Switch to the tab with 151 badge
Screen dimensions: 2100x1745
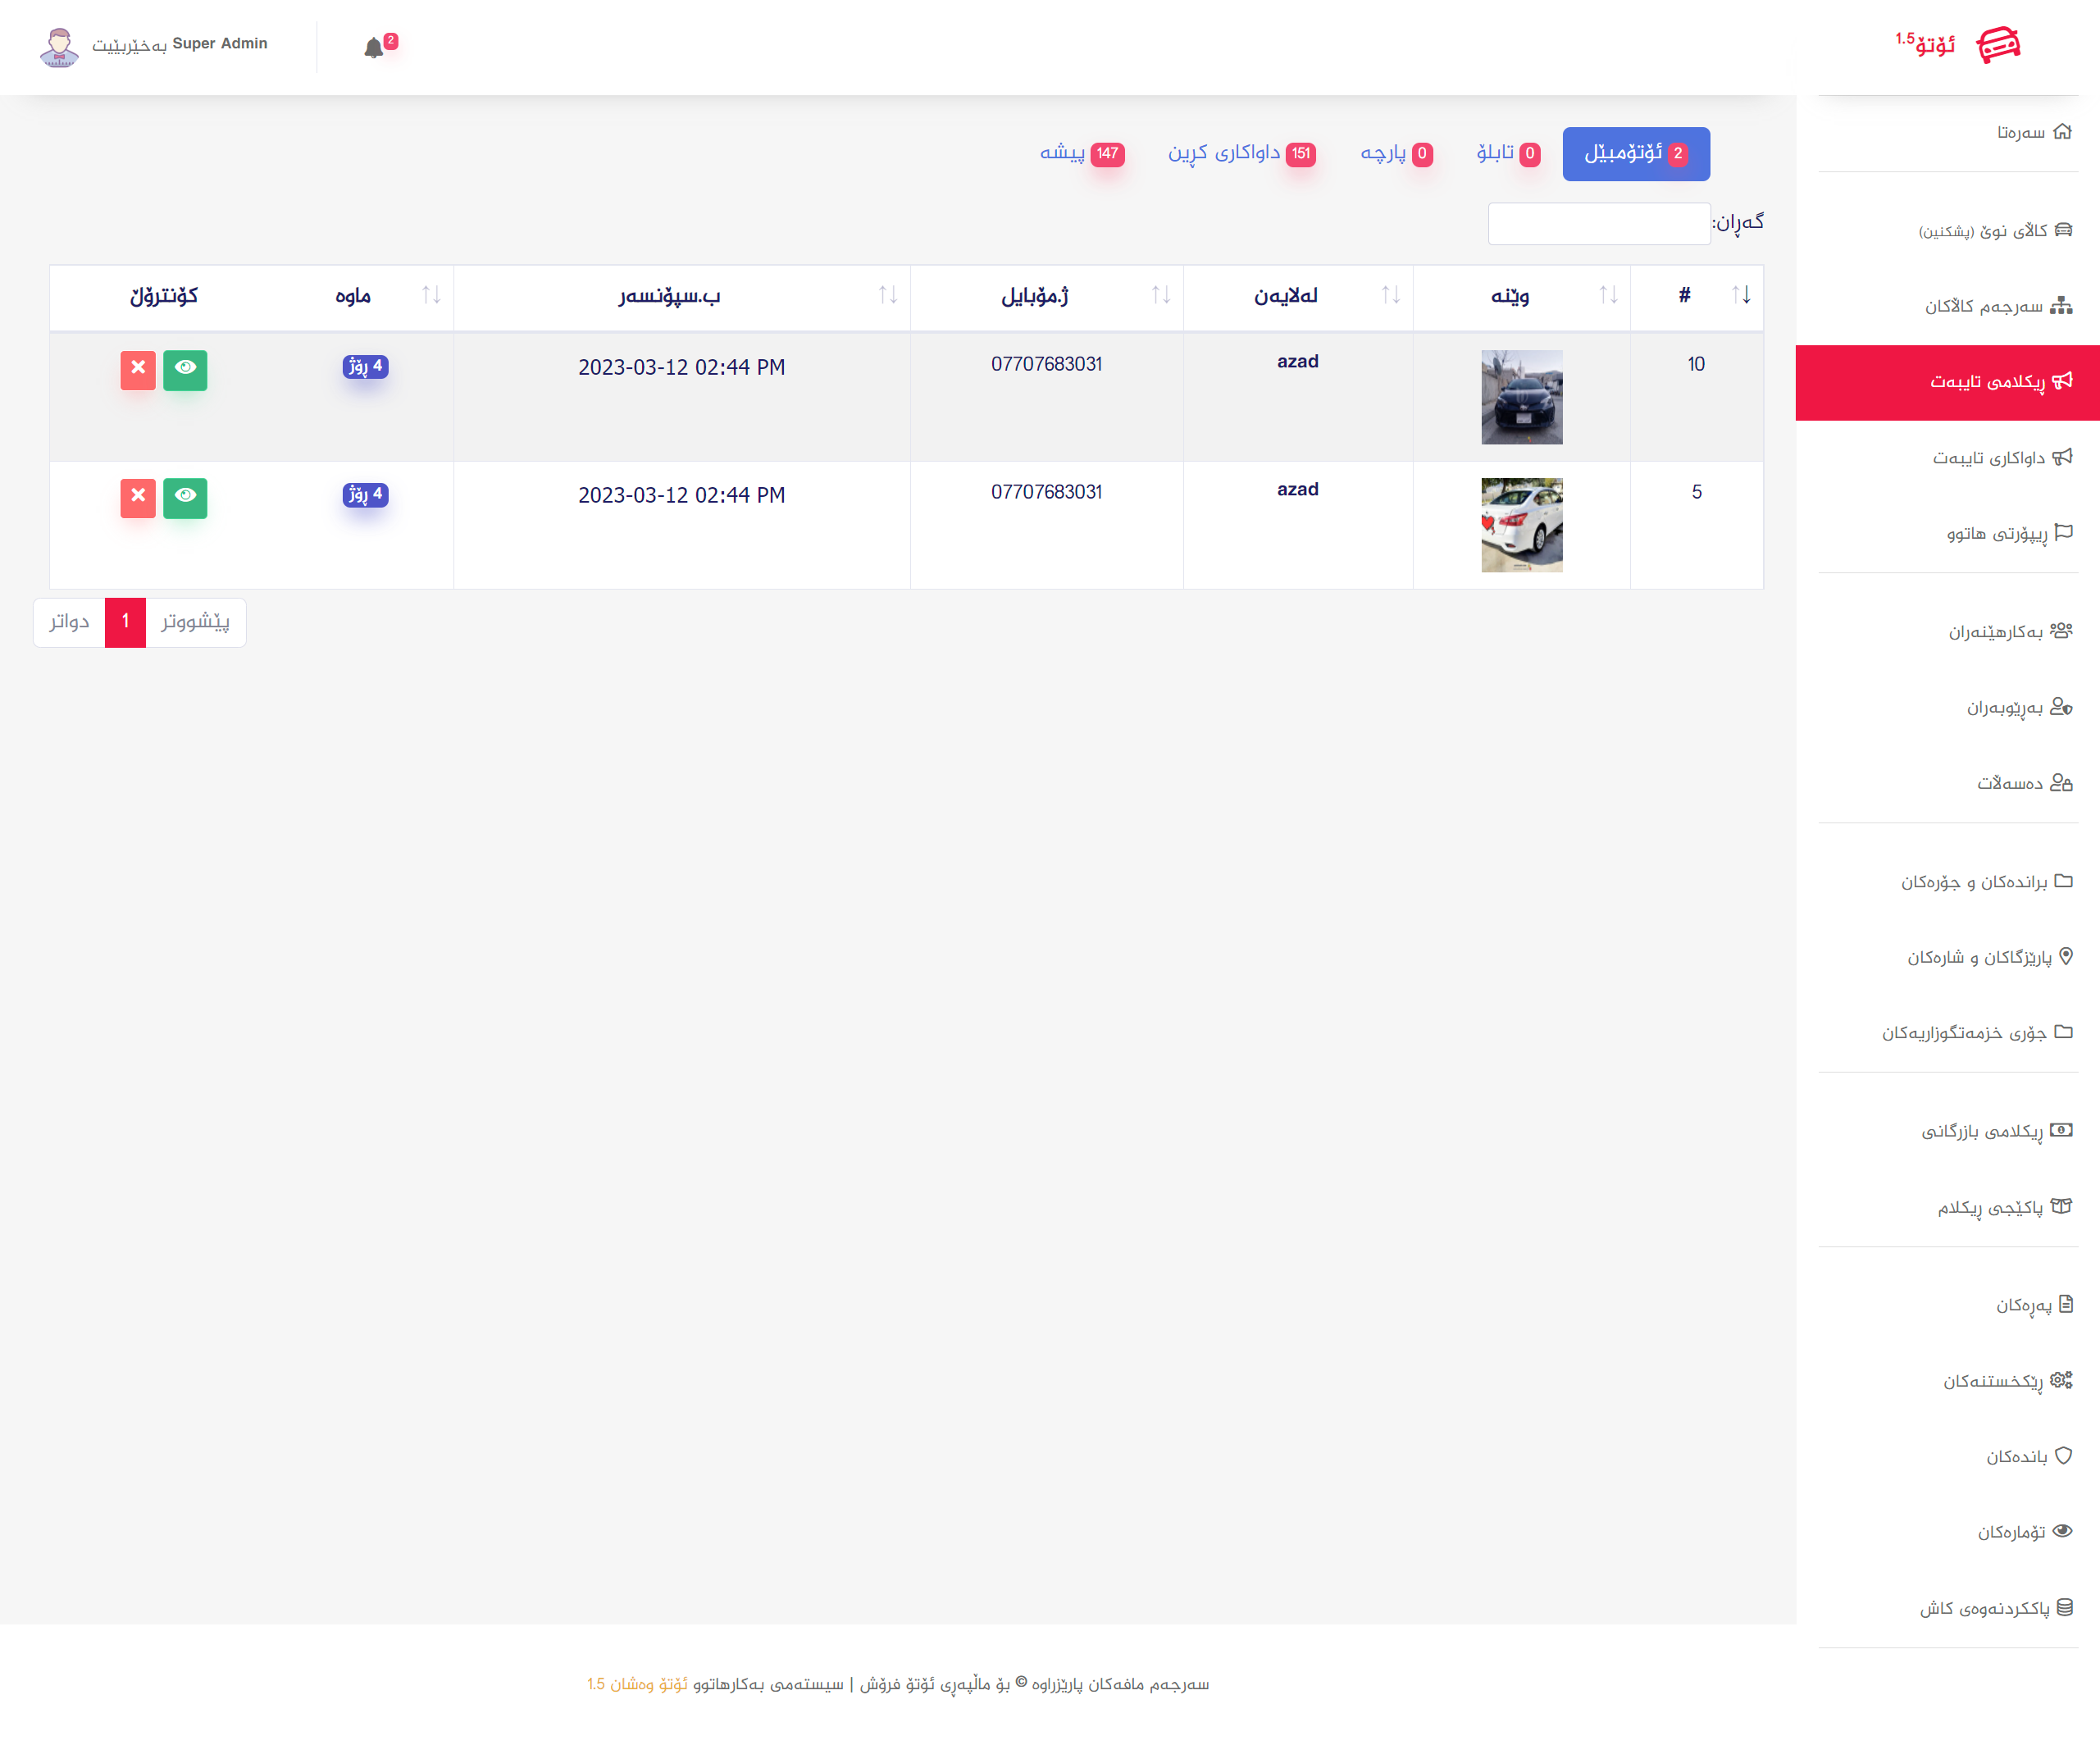point(1241,153)
